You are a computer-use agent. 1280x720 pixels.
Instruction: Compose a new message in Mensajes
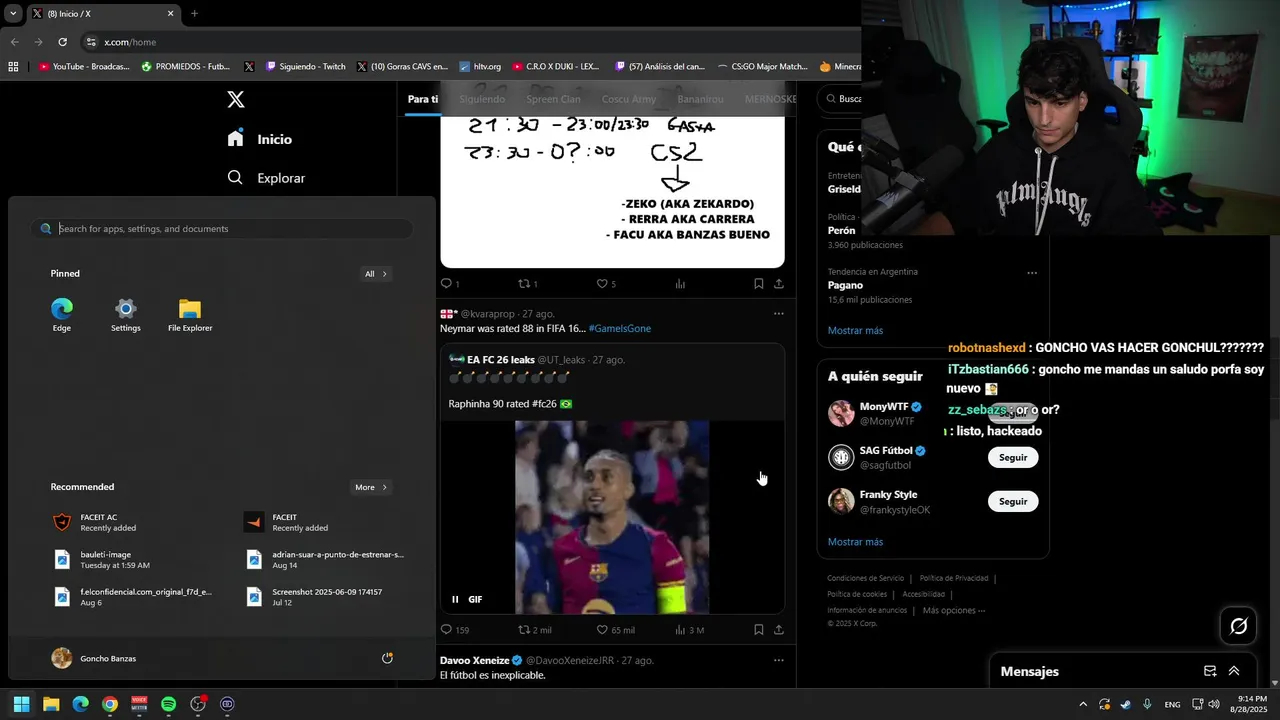click(1210, 671)
